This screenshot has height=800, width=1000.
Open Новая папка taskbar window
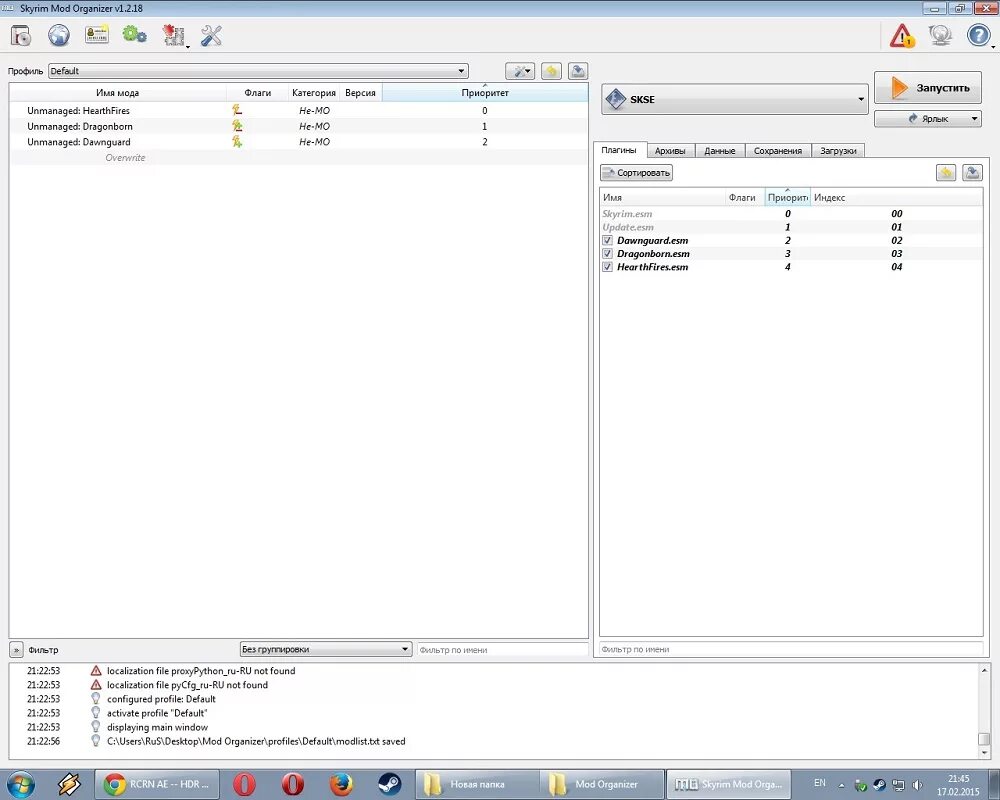(x=476, y=784)
